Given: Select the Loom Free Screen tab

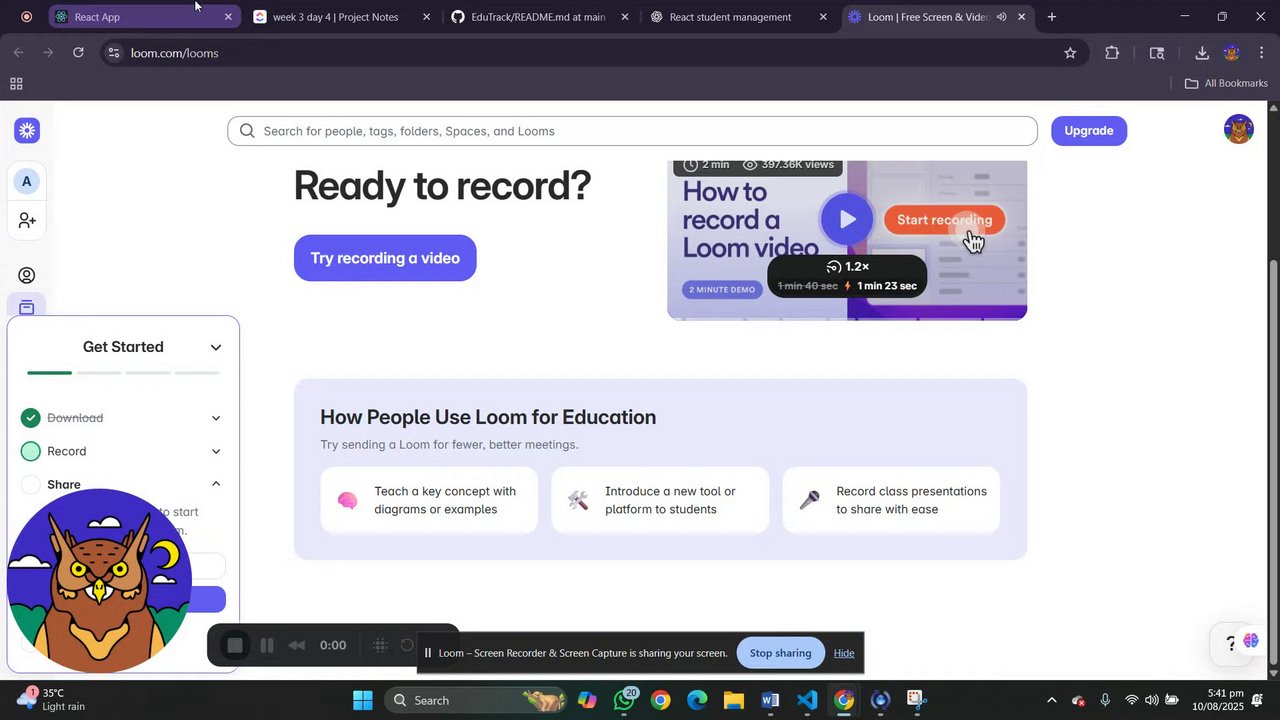Looking at the screenshot, I should click(x=937, y=17).
